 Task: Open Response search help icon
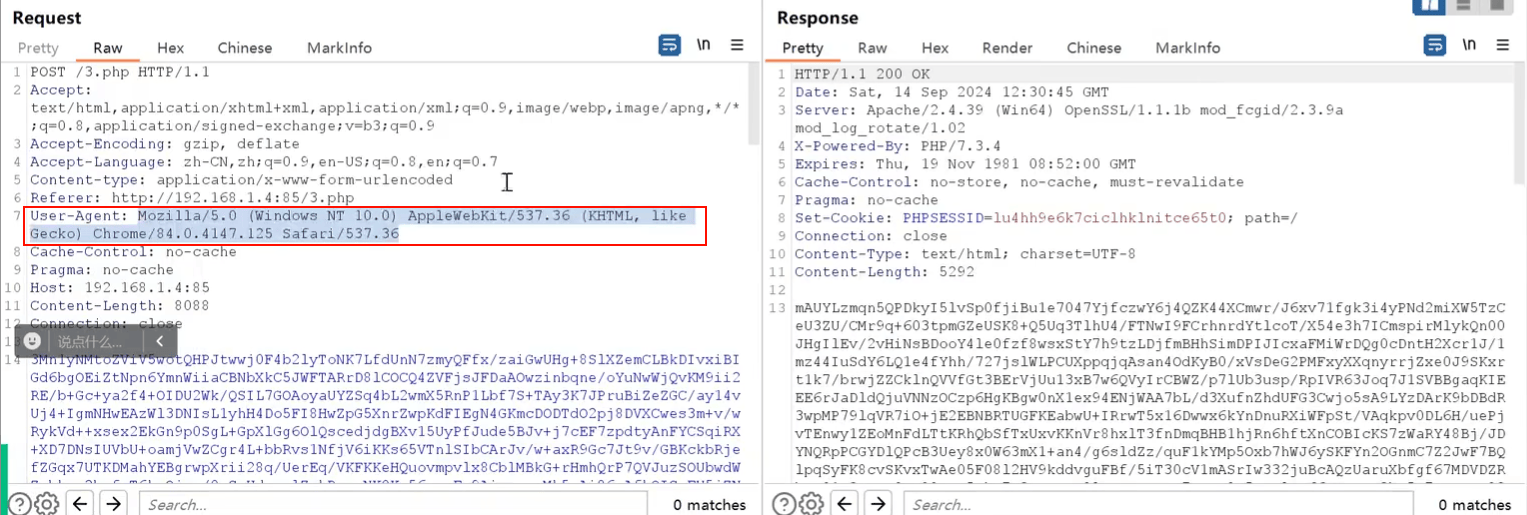[785, 504]
